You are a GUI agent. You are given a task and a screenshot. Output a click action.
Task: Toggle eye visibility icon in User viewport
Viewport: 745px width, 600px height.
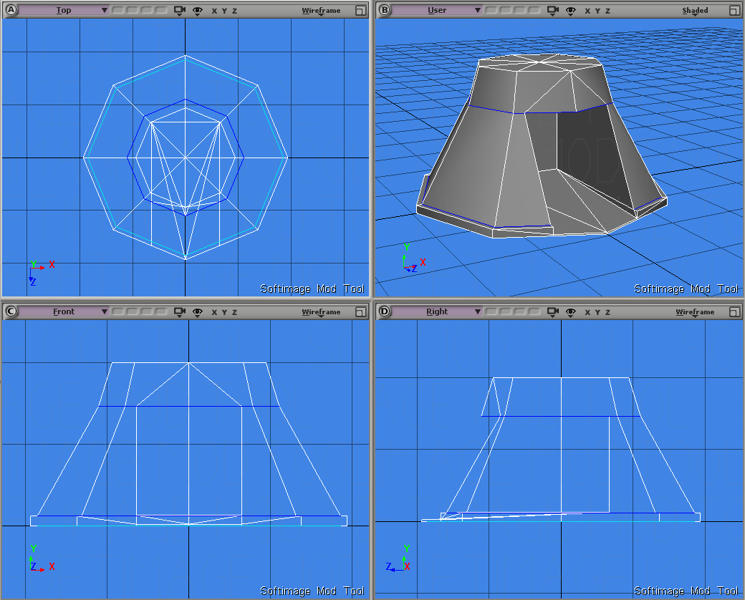pyautogui.click(x=571, y=10)
